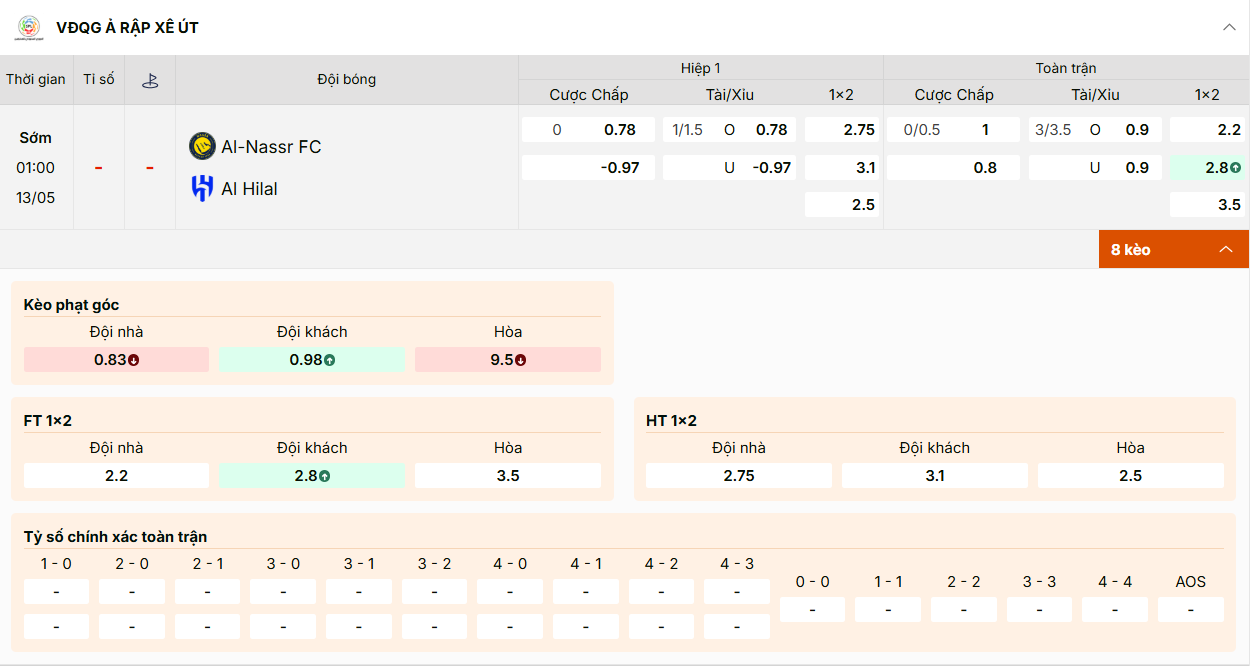Viewport: 1250px width, 666px height.
Task: Choose Kèo phạt góc Đội nhà 0.83
Action: 116,360
